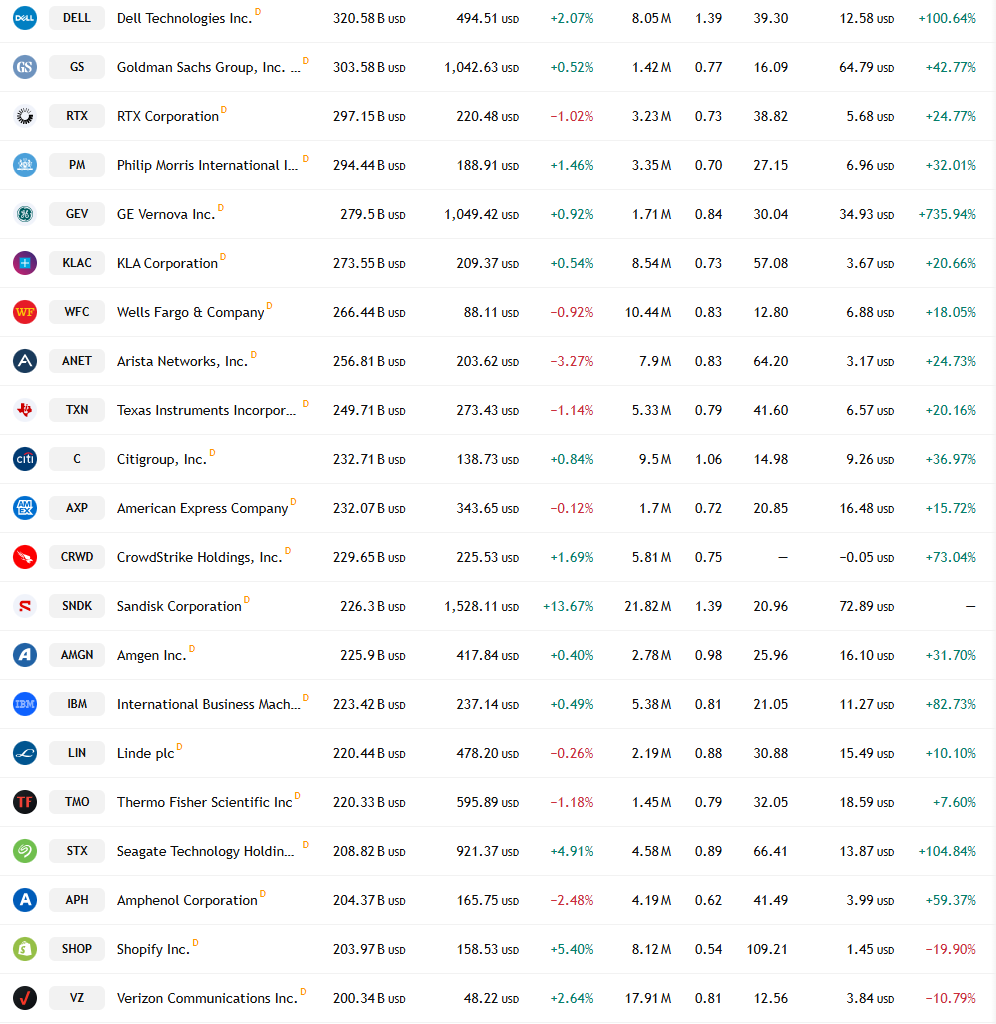Click the Wells Fargo WF logo icon
Screen dimensions: 996x1024
(x=25, y=312)
